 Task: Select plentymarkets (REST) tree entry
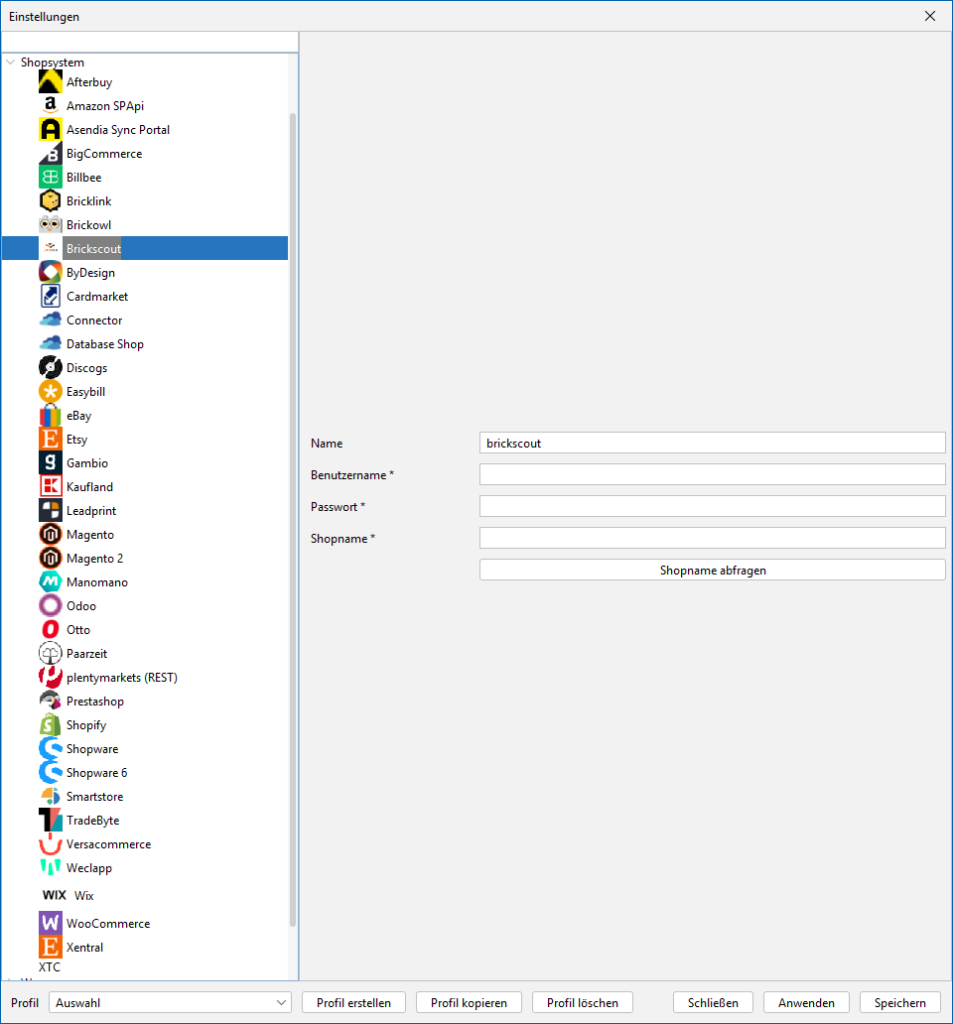[121, 677]
